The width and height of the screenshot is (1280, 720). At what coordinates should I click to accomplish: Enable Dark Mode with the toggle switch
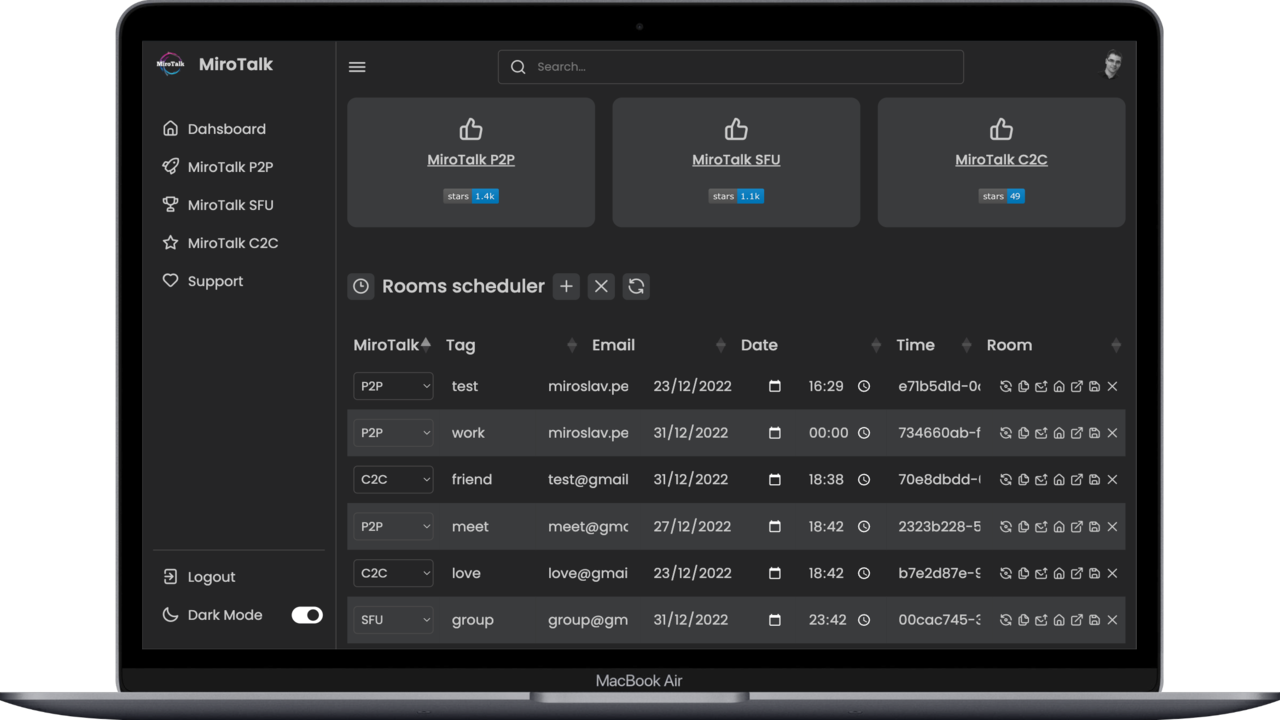click(307, 615)
